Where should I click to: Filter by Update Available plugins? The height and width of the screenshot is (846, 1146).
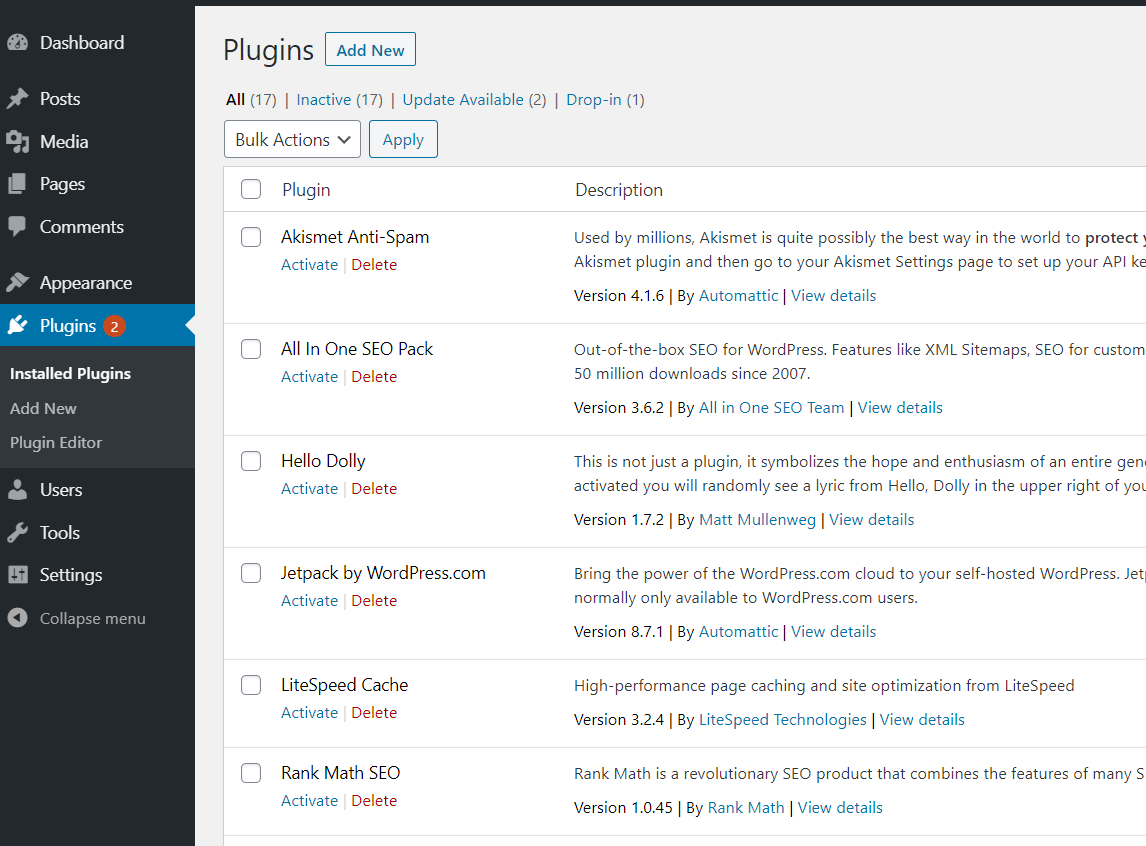tap(463, 99)
